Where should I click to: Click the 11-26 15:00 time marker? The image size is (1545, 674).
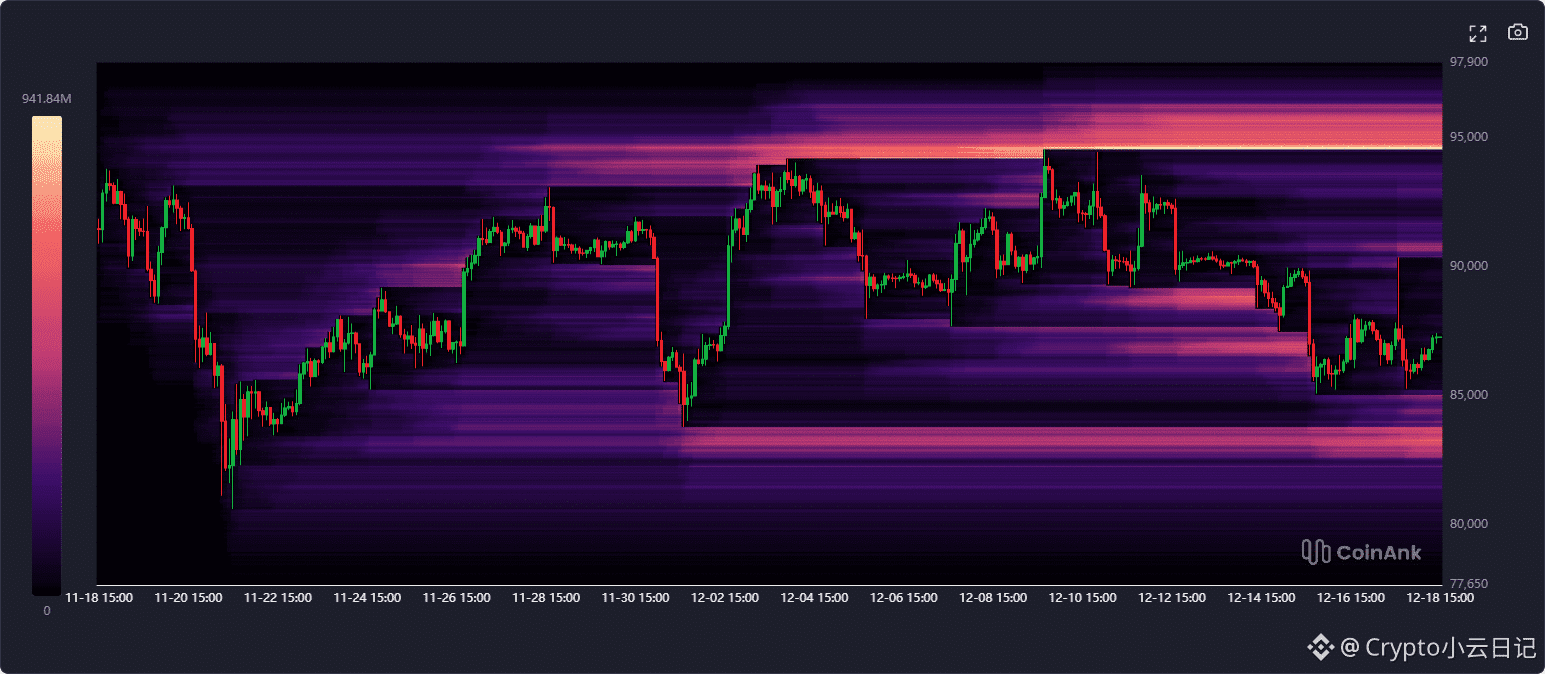(x=457, y=598)
